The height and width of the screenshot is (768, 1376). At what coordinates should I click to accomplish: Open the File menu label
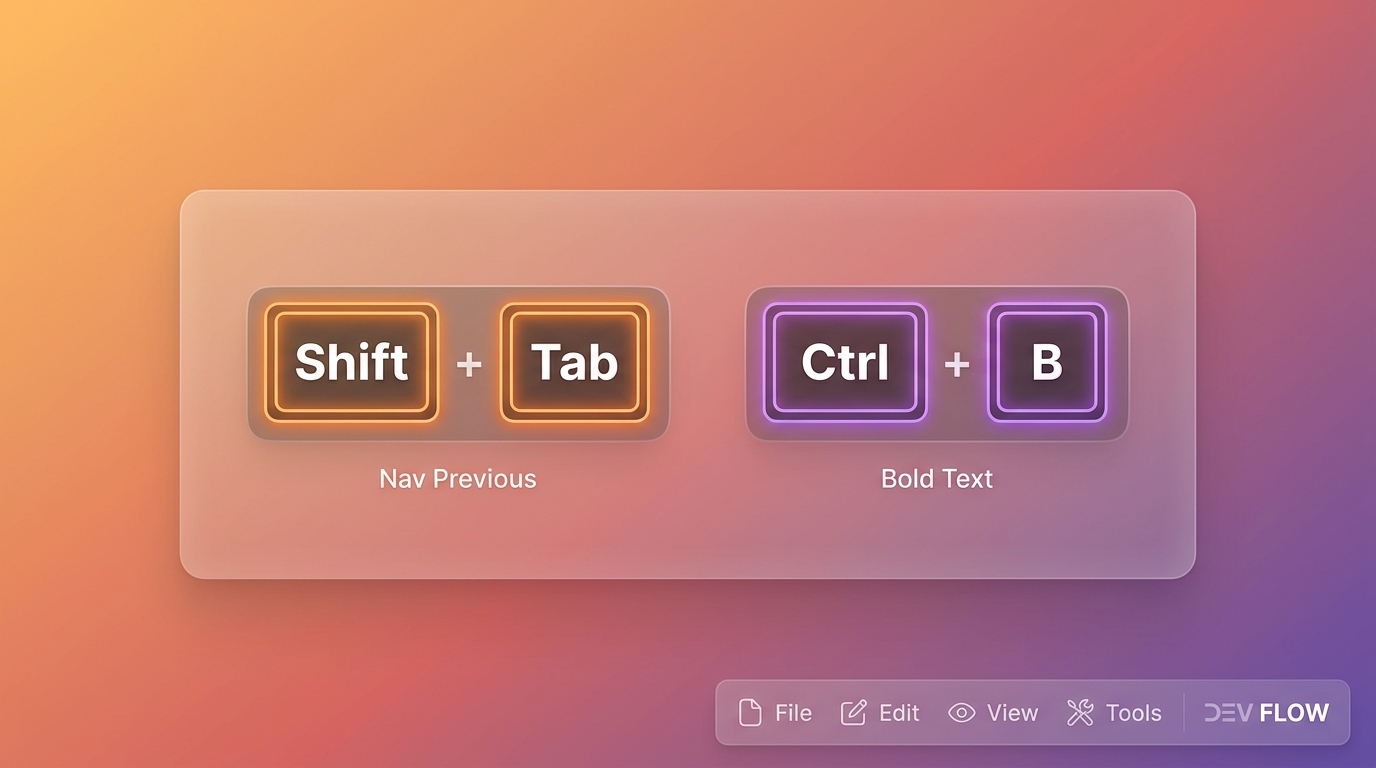click(793, 713)
